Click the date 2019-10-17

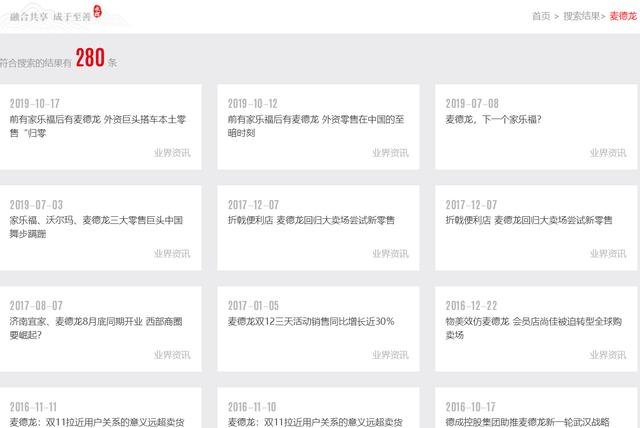point(35,104)
